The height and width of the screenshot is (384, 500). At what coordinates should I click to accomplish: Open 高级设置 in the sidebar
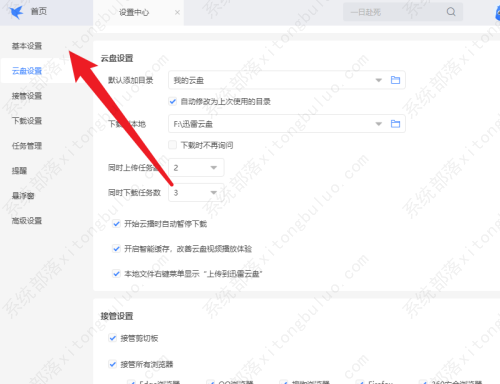(27, 221)
